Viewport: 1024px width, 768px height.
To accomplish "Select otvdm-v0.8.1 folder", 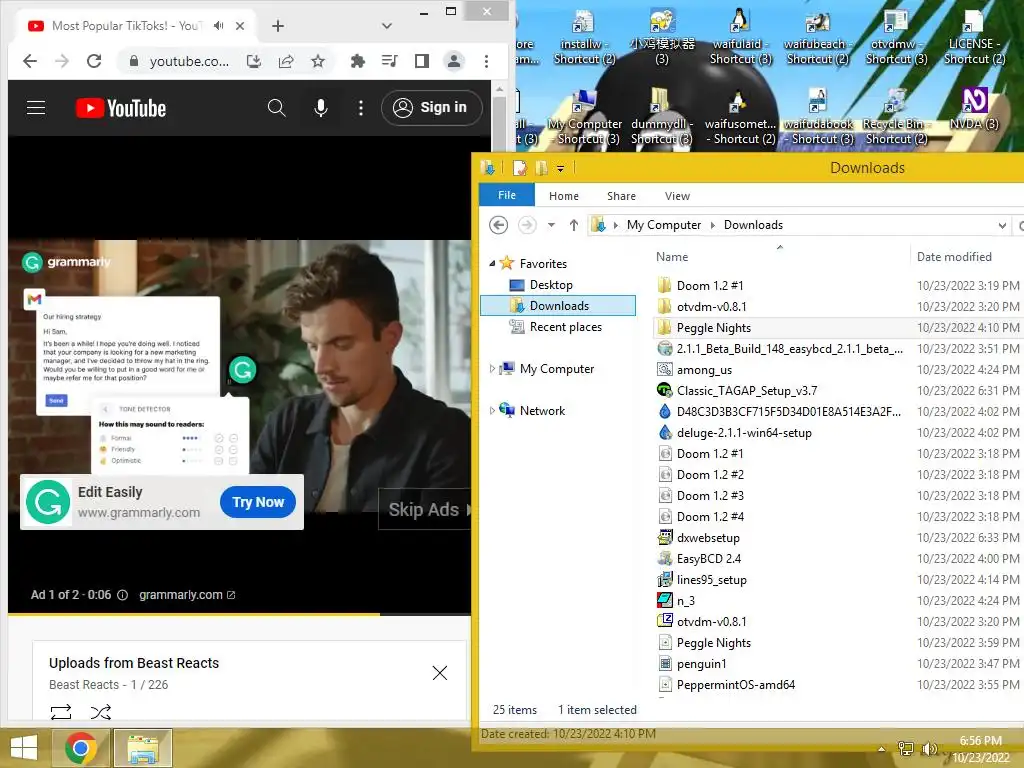I will (711, 306).
